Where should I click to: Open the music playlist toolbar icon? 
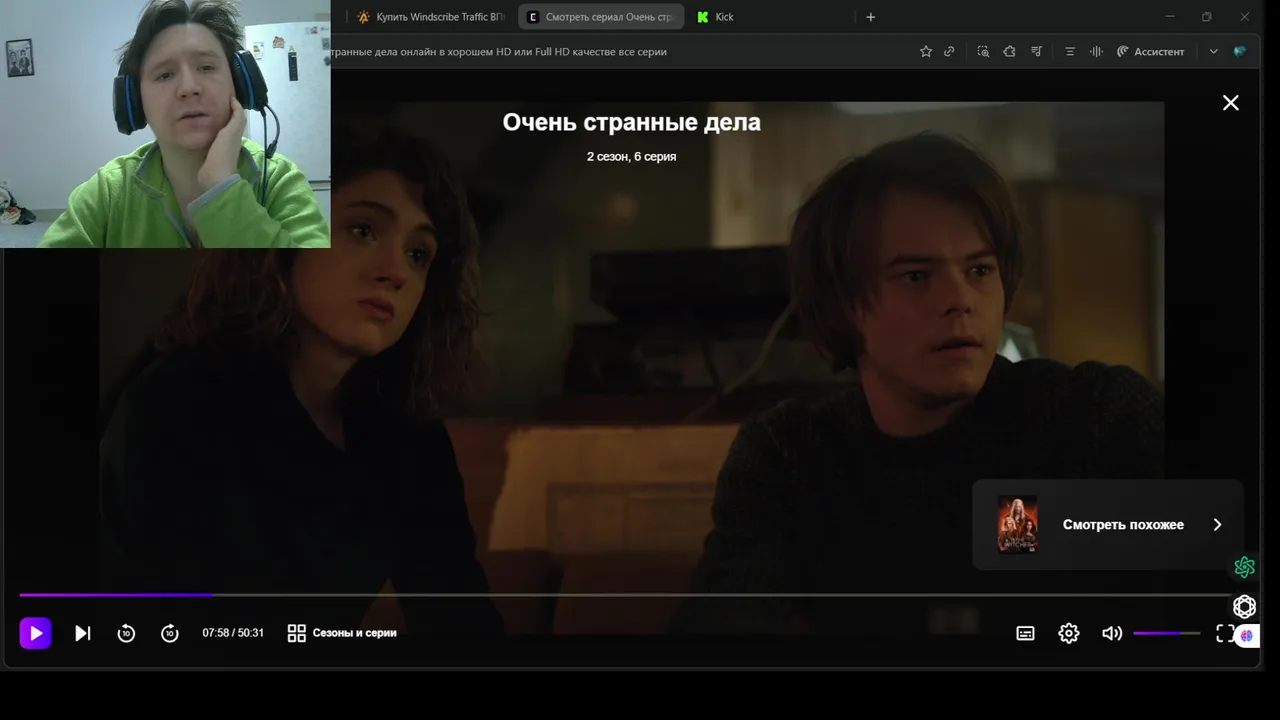click(1037, 51)
